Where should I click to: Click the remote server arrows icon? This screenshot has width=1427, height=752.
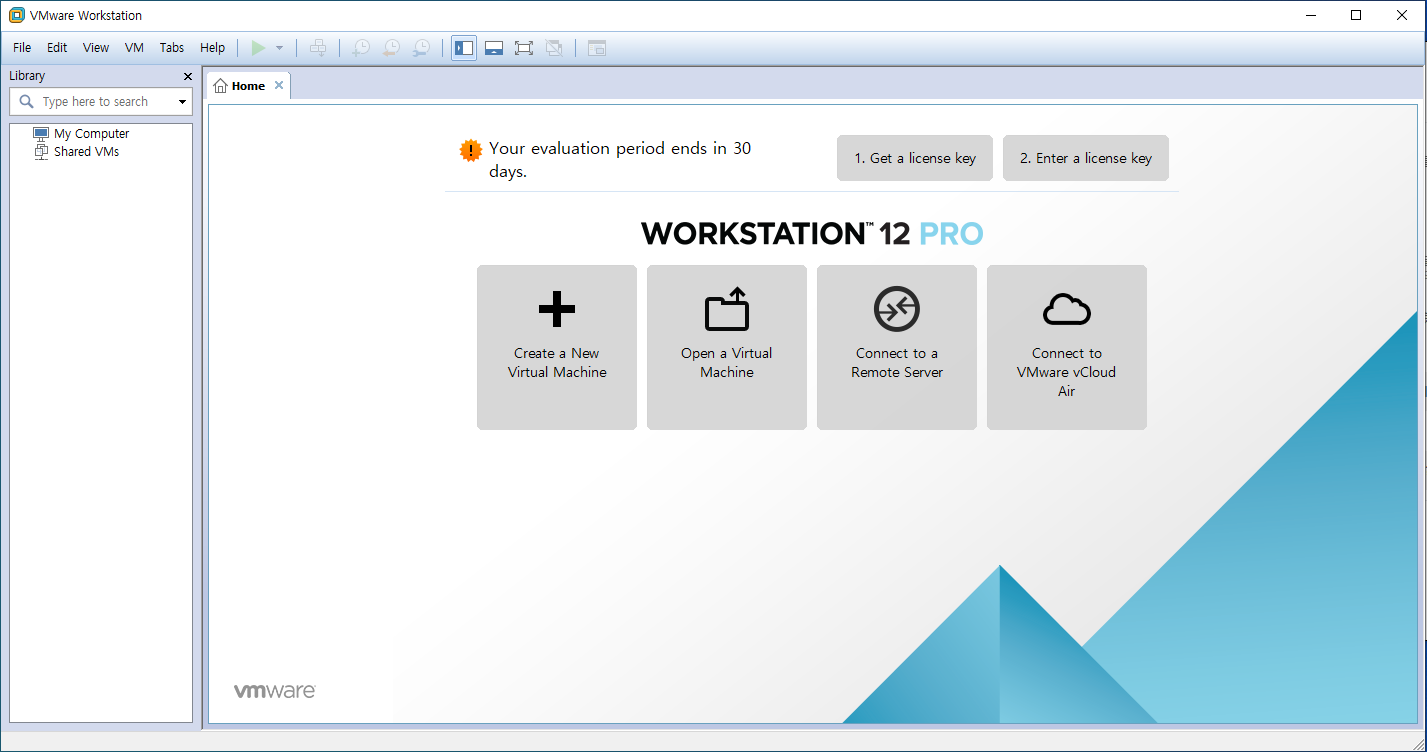tap(897, 309)
